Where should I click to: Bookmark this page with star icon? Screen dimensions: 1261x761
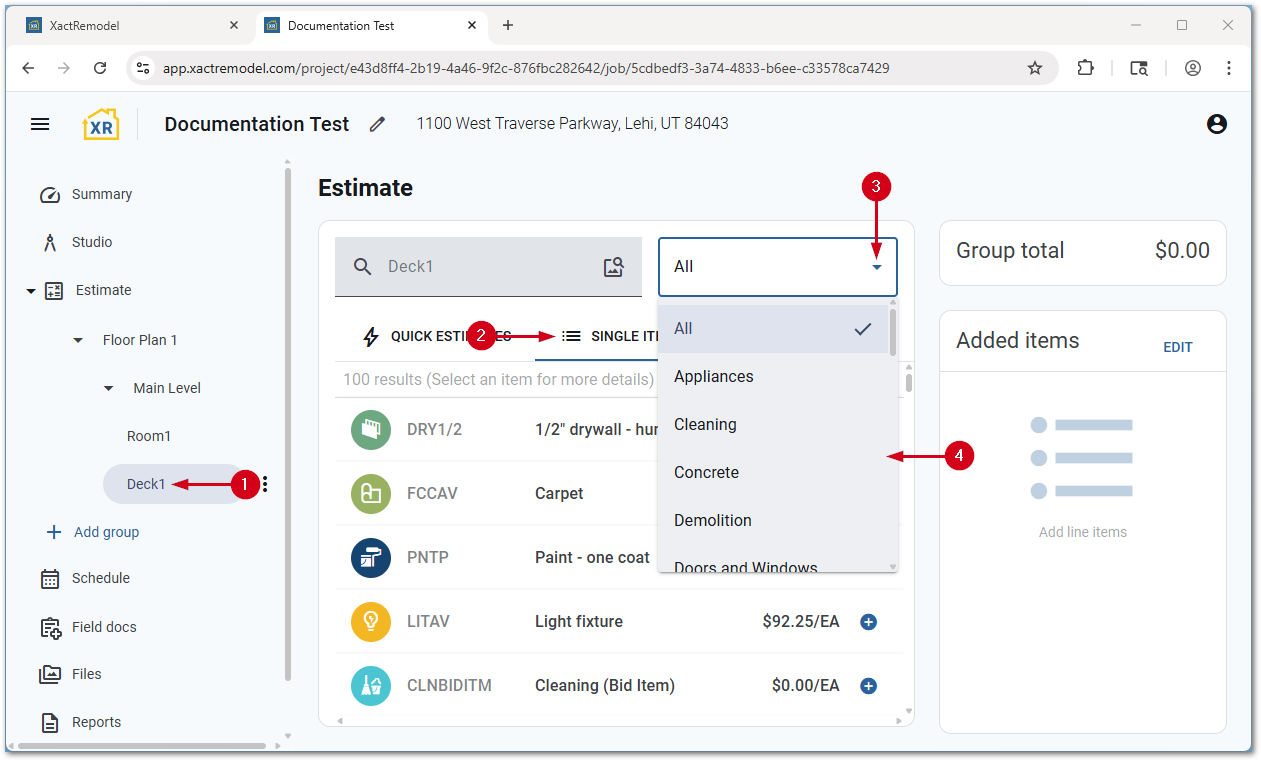1035,68
